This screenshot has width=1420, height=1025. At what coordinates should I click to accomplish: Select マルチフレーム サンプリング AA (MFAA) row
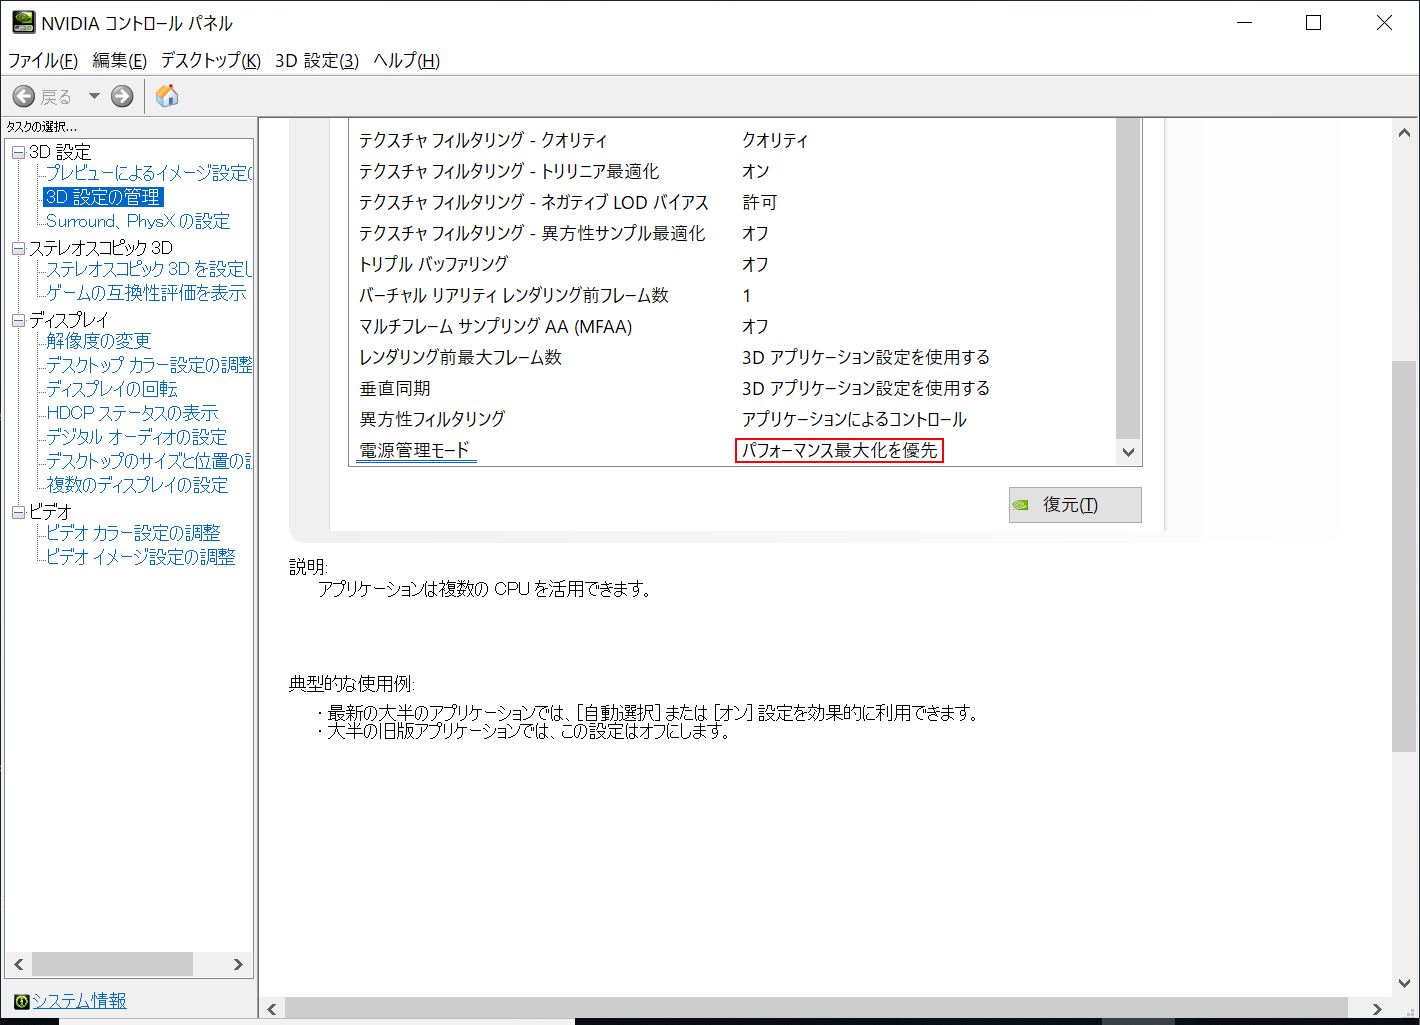point(731,326)
